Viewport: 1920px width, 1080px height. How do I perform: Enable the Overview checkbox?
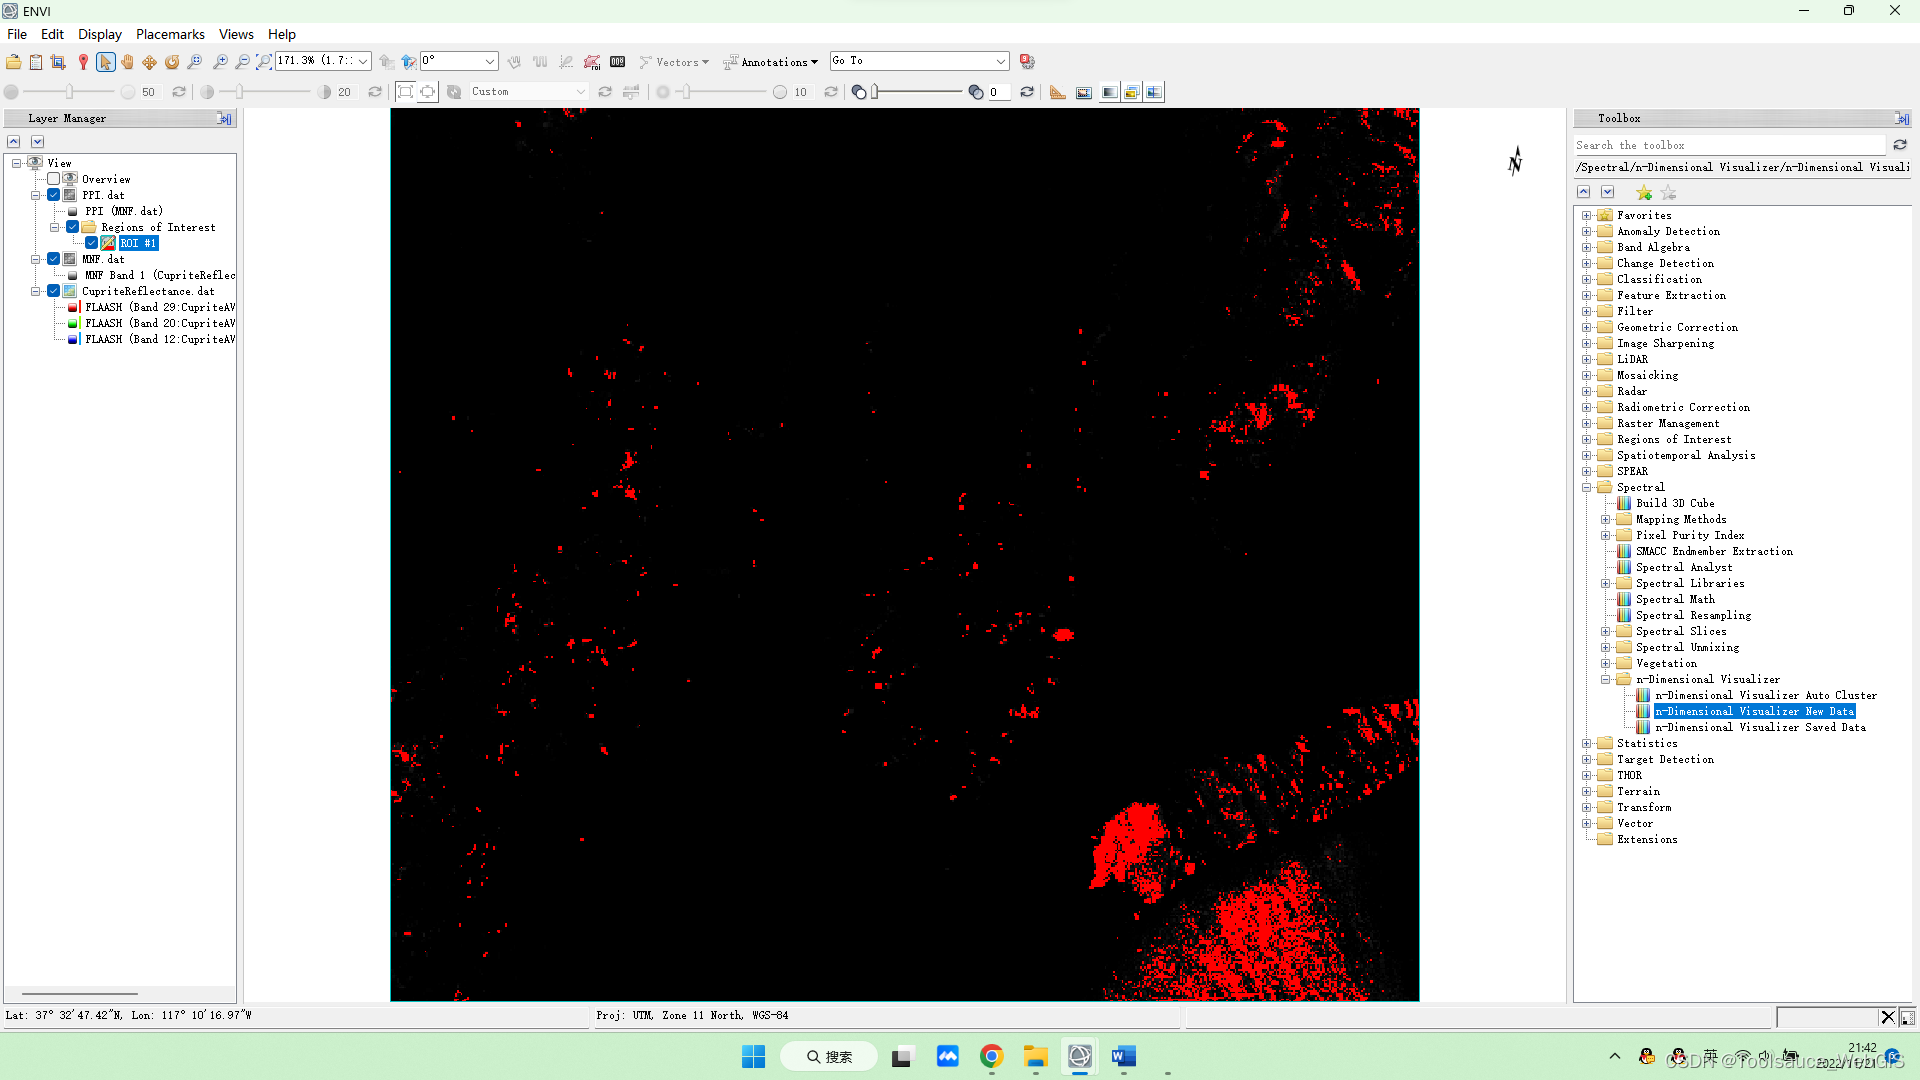pyautogui.click(x=54, y=179)
